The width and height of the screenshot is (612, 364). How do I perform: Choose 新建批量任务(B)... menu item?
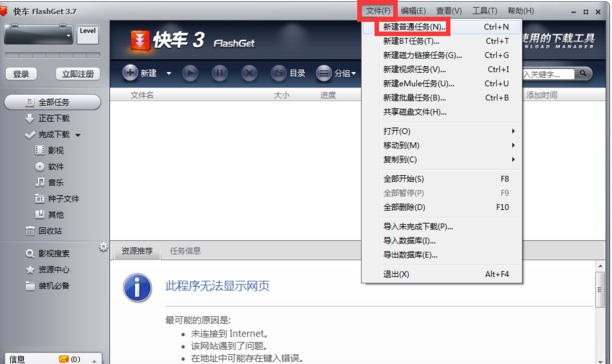click(442, 98)
